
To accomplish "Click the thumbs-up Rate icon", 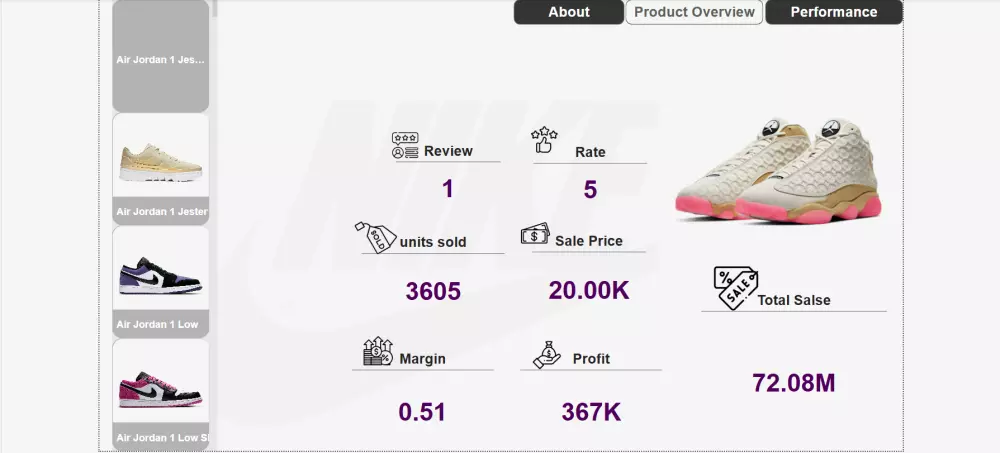I will pyautogui.click(x=544, y=140).
